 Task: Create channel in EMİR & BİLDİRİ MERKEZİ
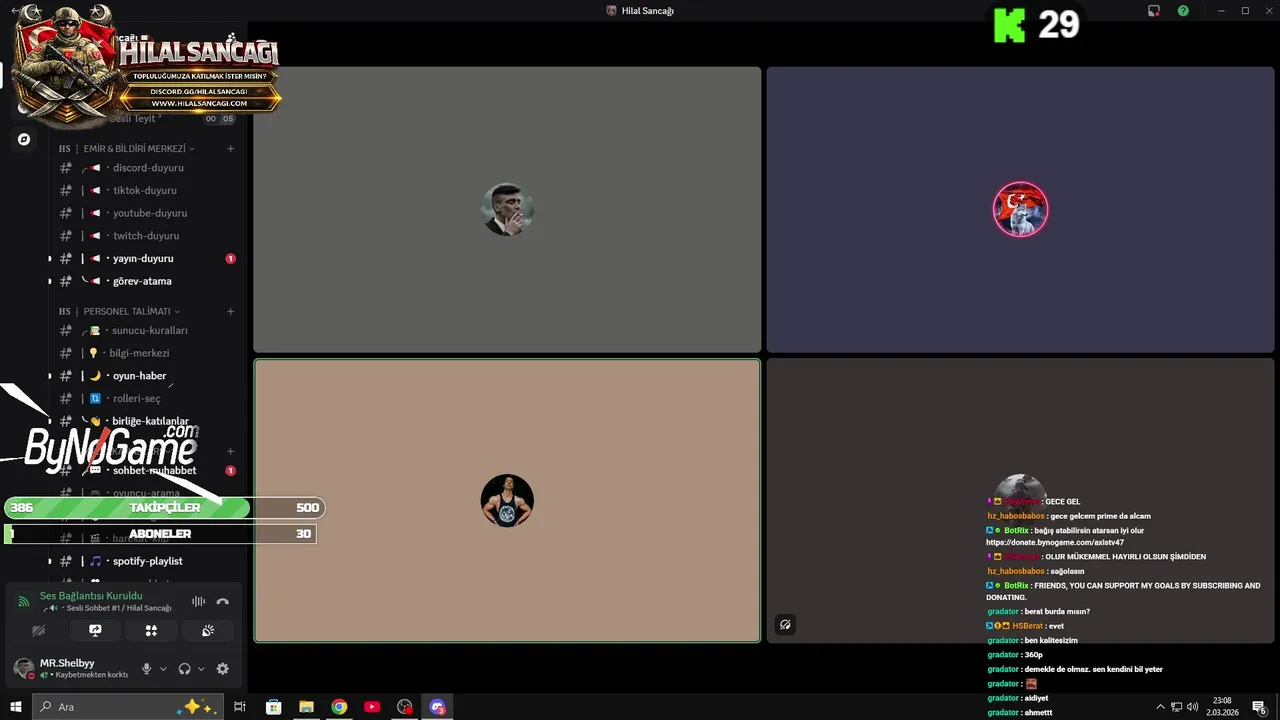pyautogui.click(x=230, y=148)
